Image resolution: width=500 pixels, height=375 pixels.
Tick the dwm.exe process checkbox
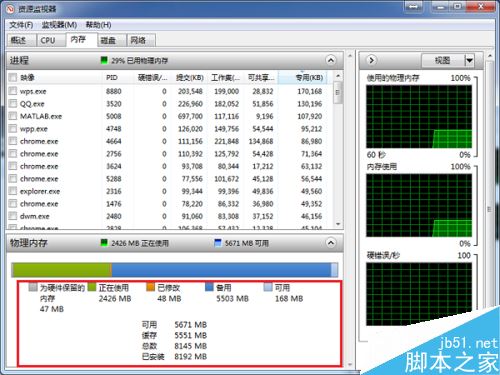pyautogui.click(x=13, y=216)
